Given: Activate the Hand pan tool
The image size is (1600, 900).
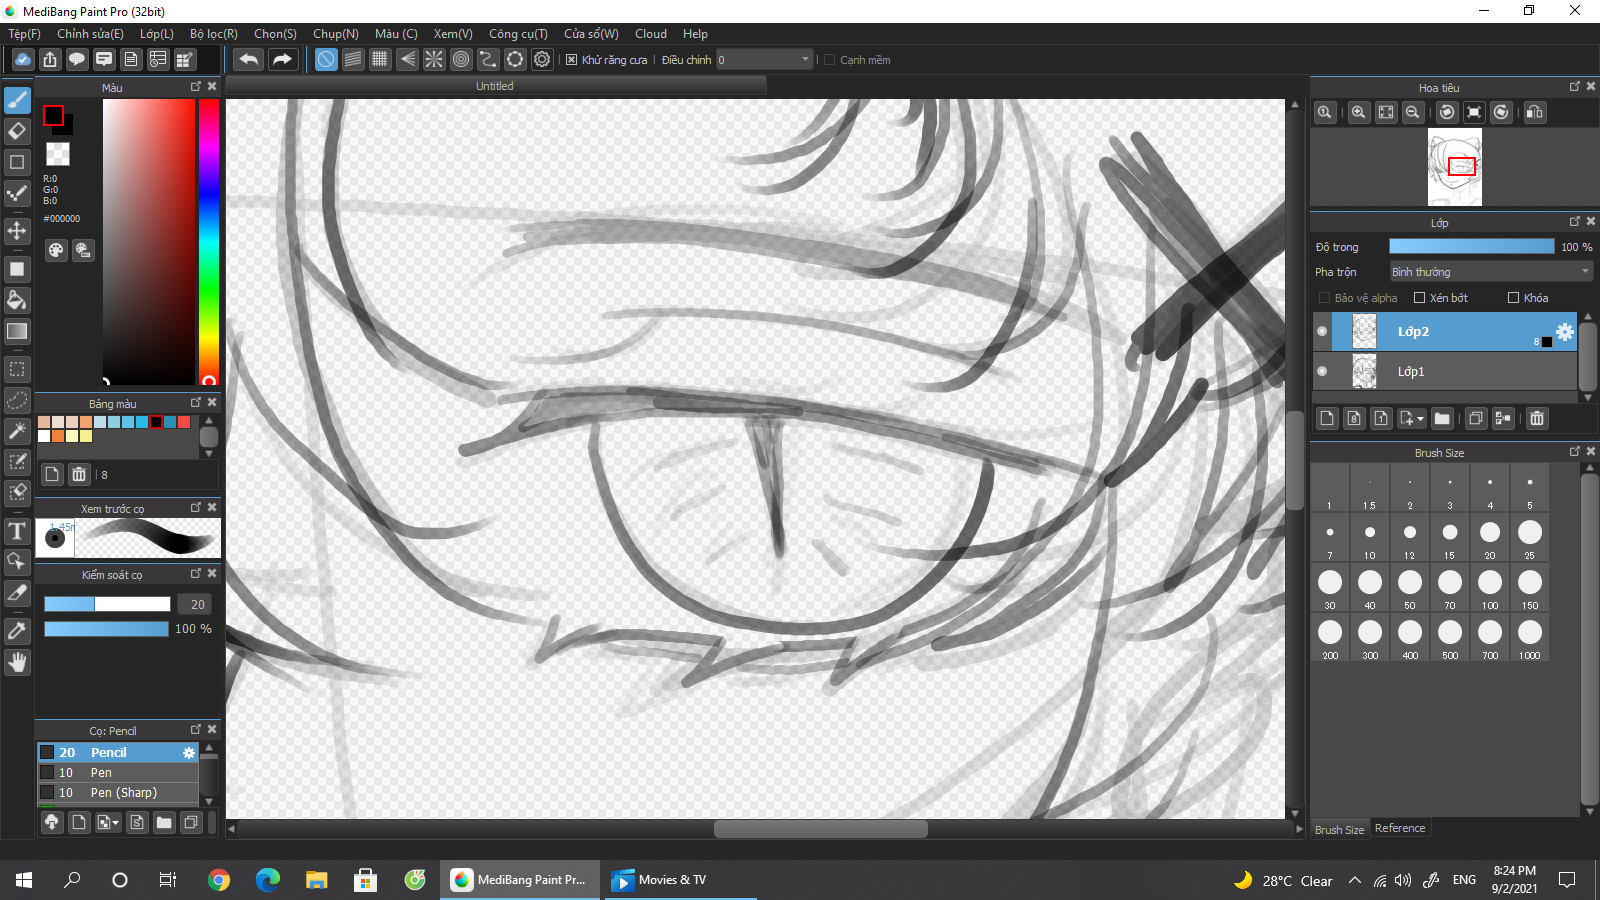Looking at the screenshot, I should (x=17, y=662).
